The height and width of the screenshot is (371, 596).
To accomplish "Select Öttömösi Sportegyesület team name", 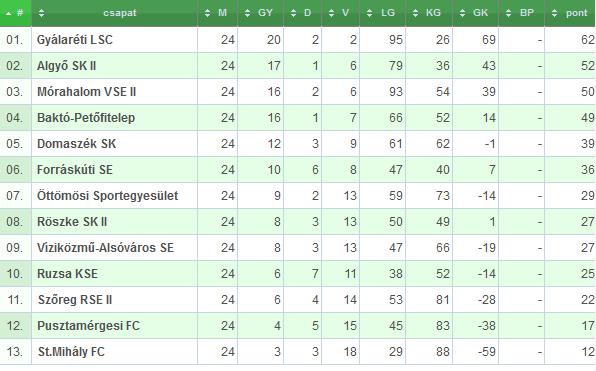I will (x=108, y=196).
